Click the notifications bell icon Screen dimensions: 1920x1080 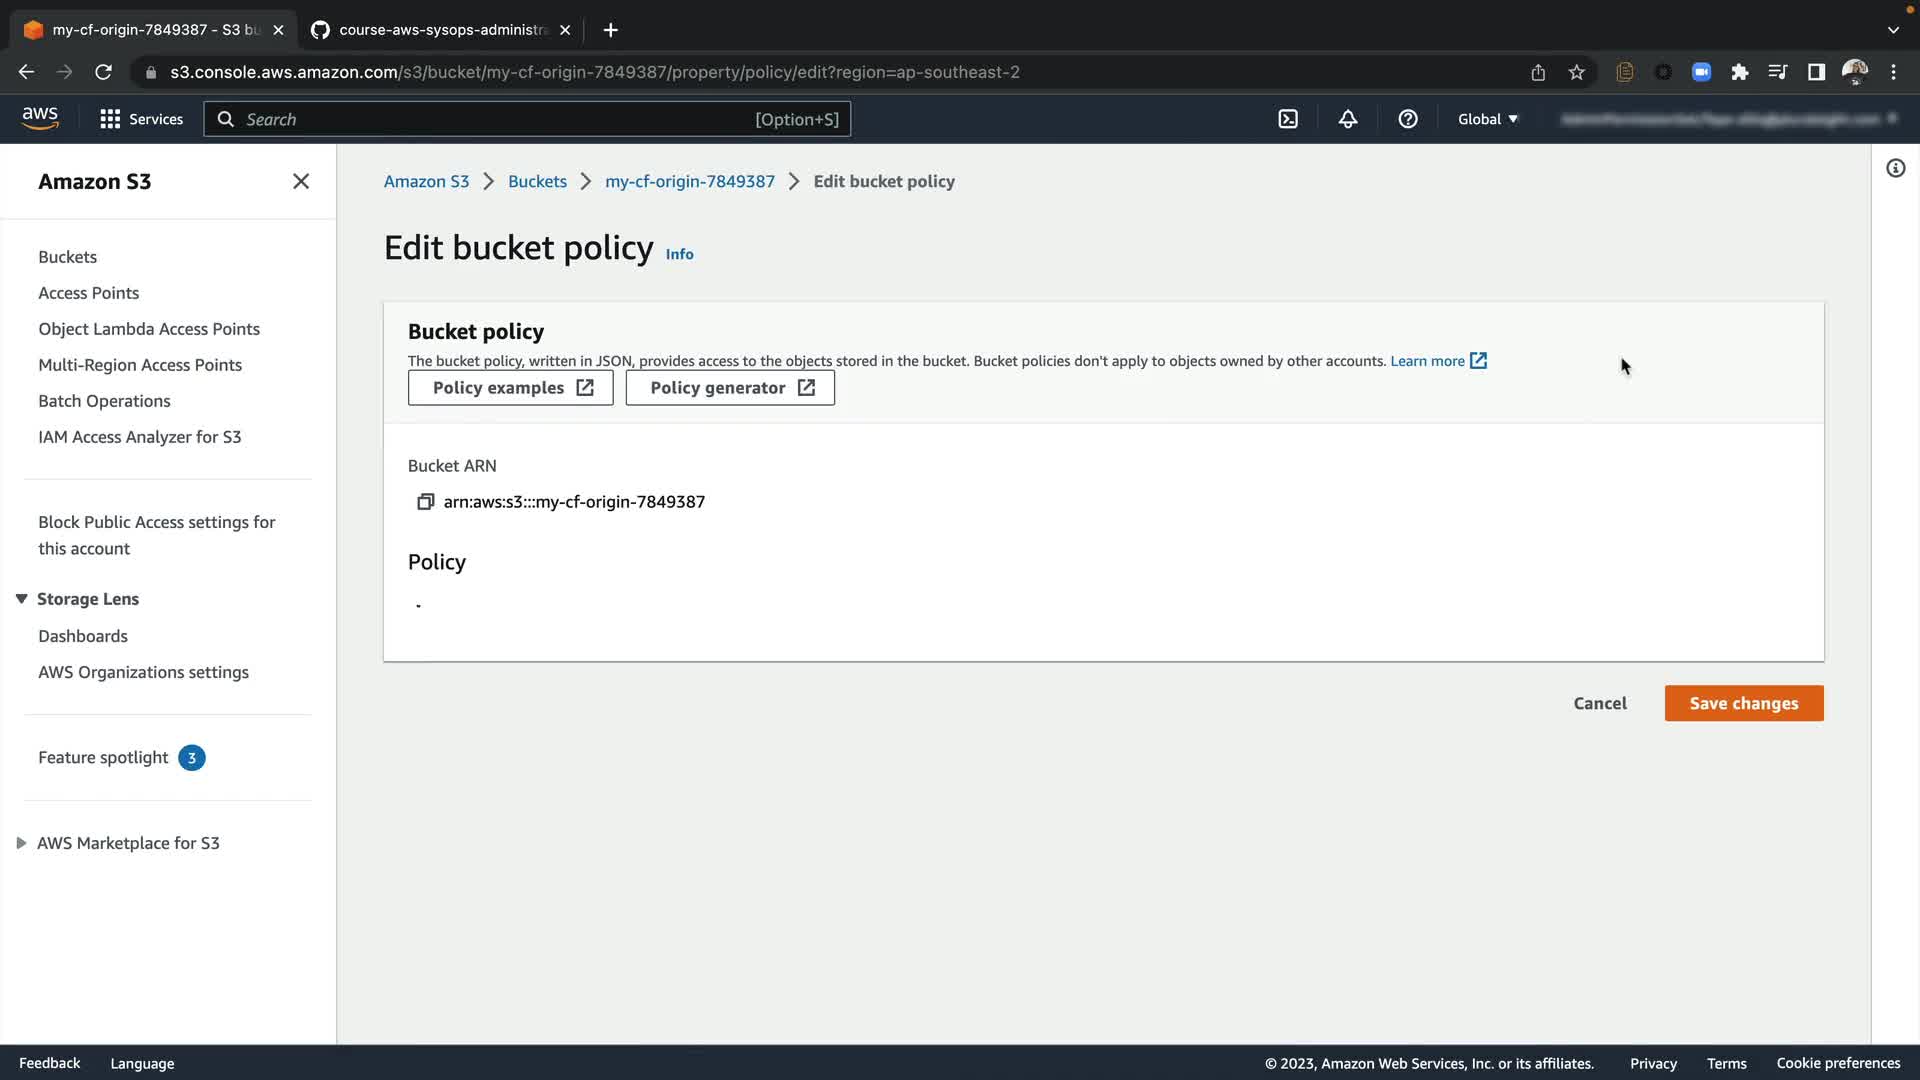tap(1348, 119)
